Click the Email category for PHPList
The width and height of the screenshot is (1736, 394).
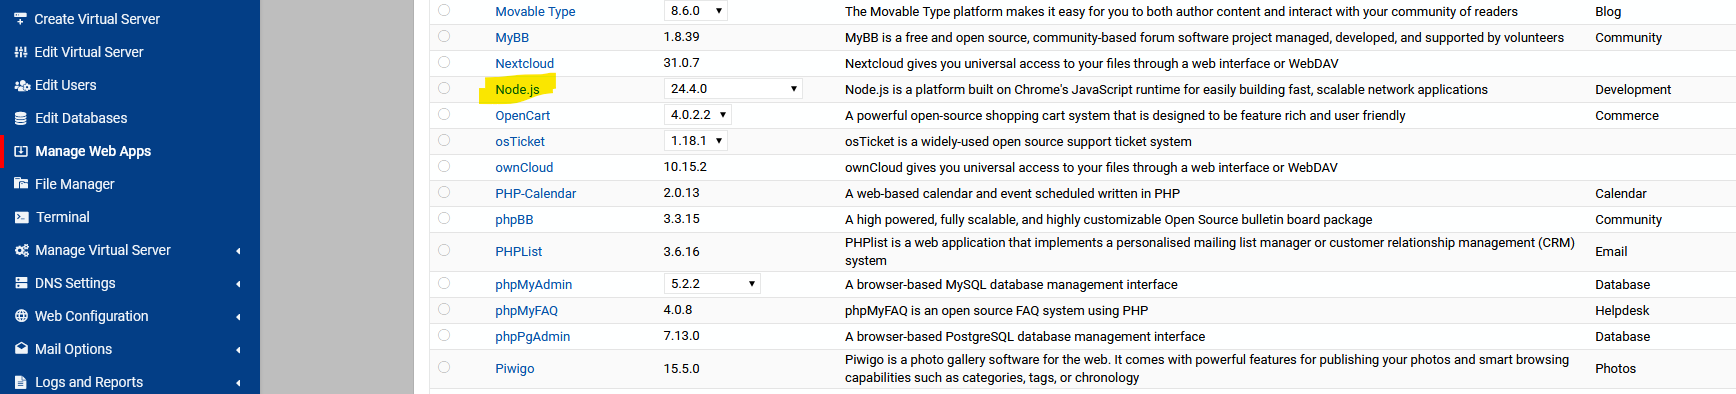click(1611, 252)
